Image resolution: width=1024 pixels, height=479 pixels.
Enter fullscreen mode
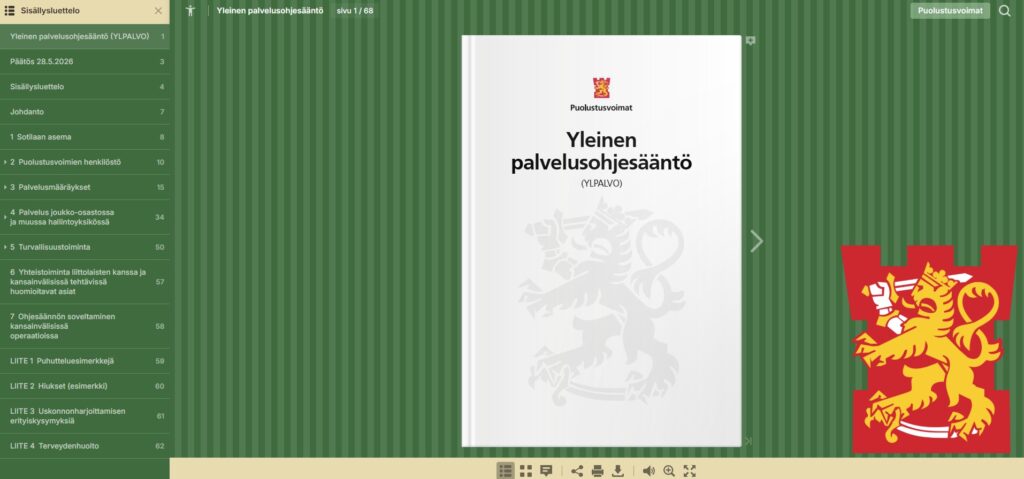coord(690,471)
